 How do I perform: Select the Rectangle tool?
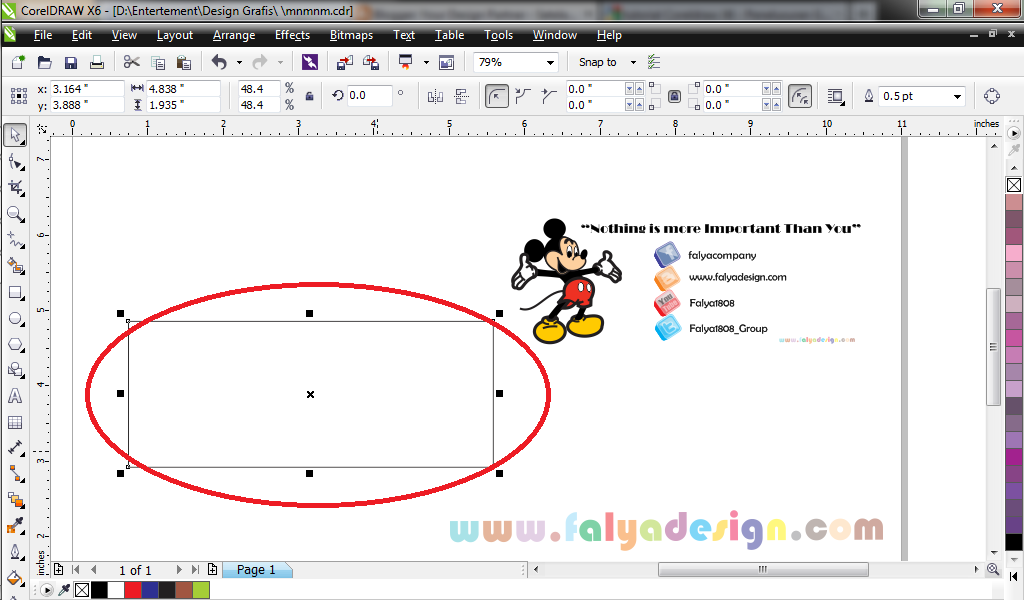click(15, 292)
